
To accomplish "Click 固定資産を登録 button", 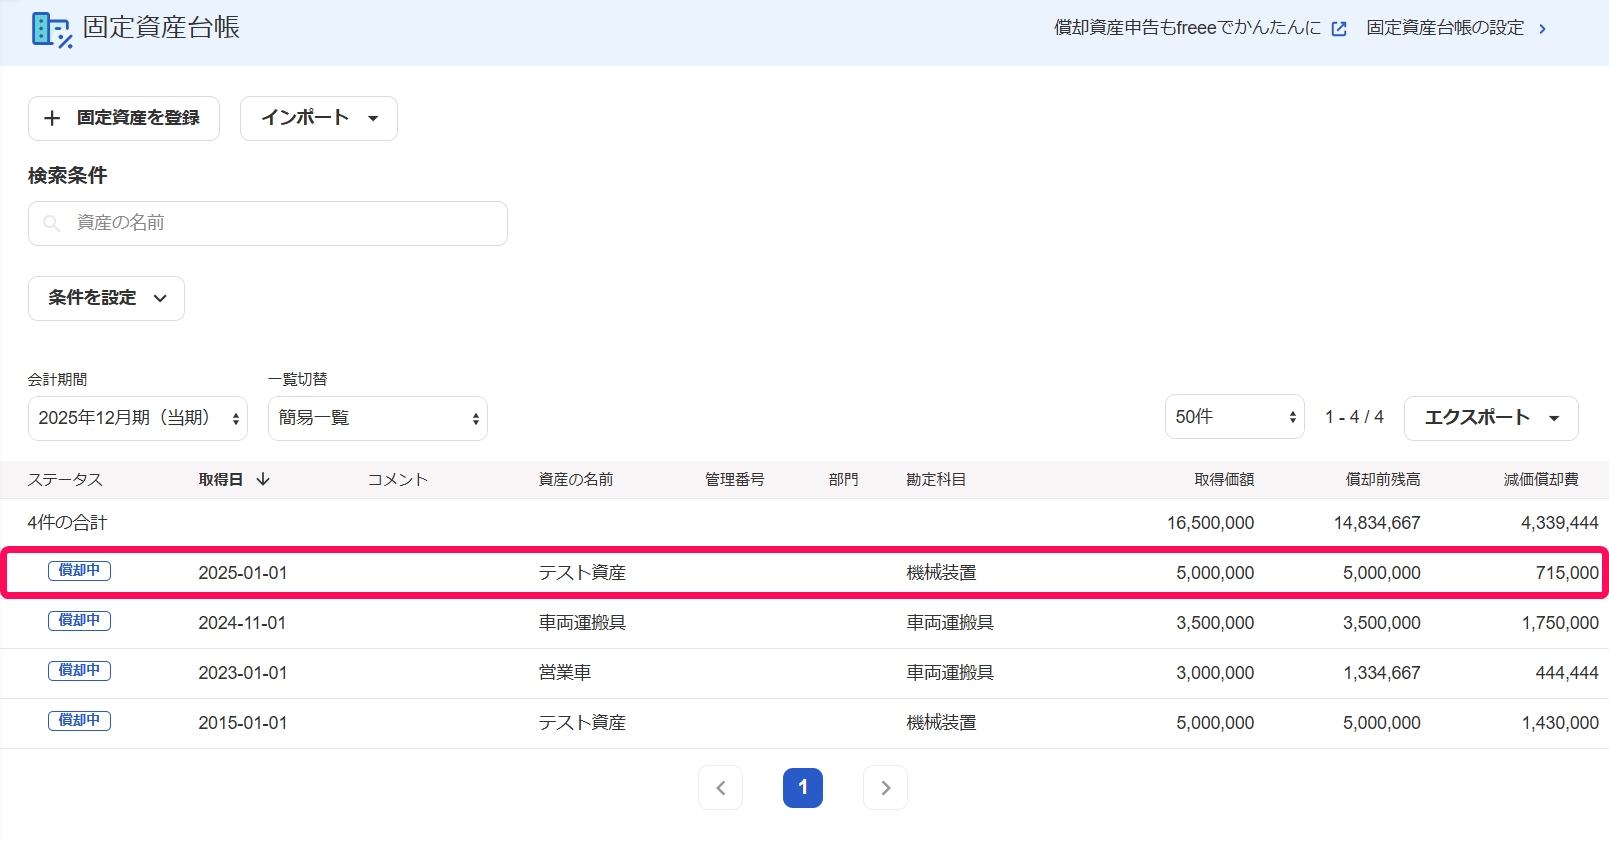I will 124,118.
